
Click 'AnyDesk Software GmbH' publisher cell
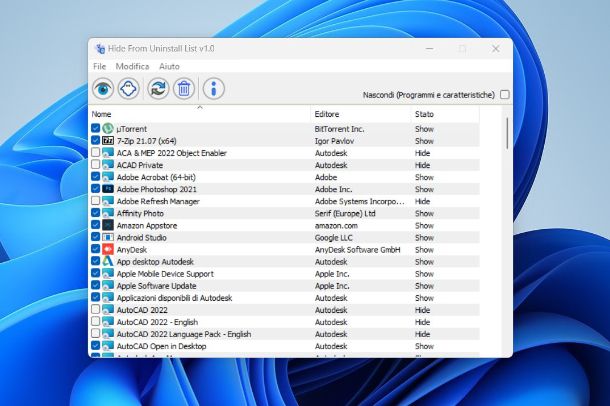coord(358,250)
